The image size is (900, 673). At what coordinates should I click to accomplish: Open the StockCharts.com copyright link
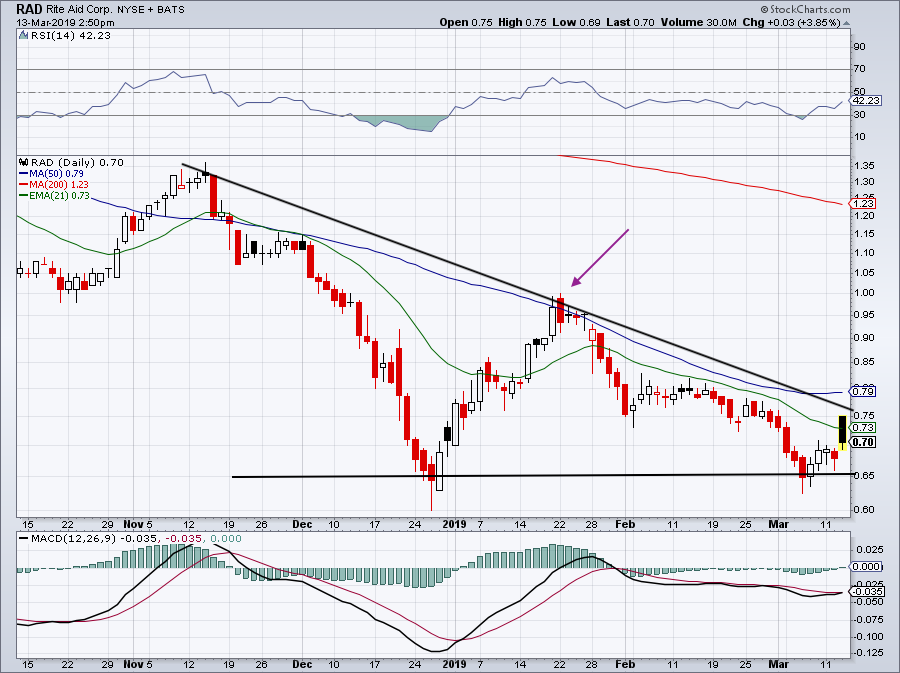pyautogui.click(x=806, y=9)
